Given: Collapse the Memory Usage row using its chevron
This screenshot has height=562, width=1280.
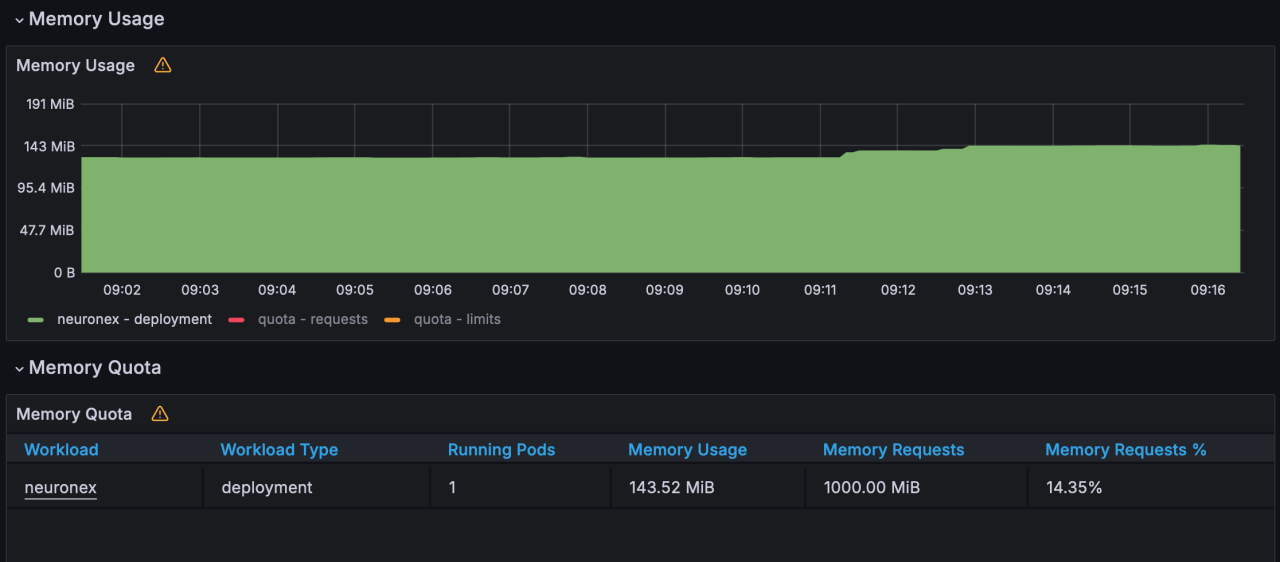Looking at the screenshot, I should (19, 20).
